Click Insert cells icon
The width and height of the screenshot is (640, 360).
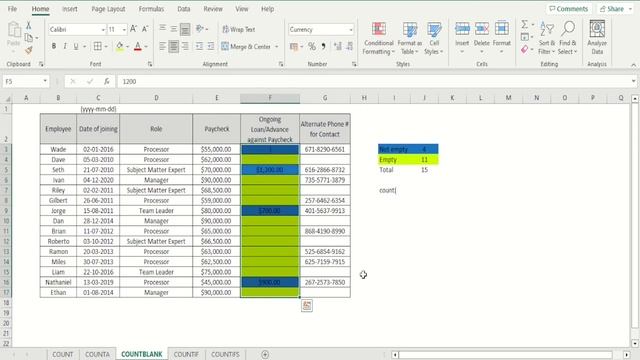462,29
